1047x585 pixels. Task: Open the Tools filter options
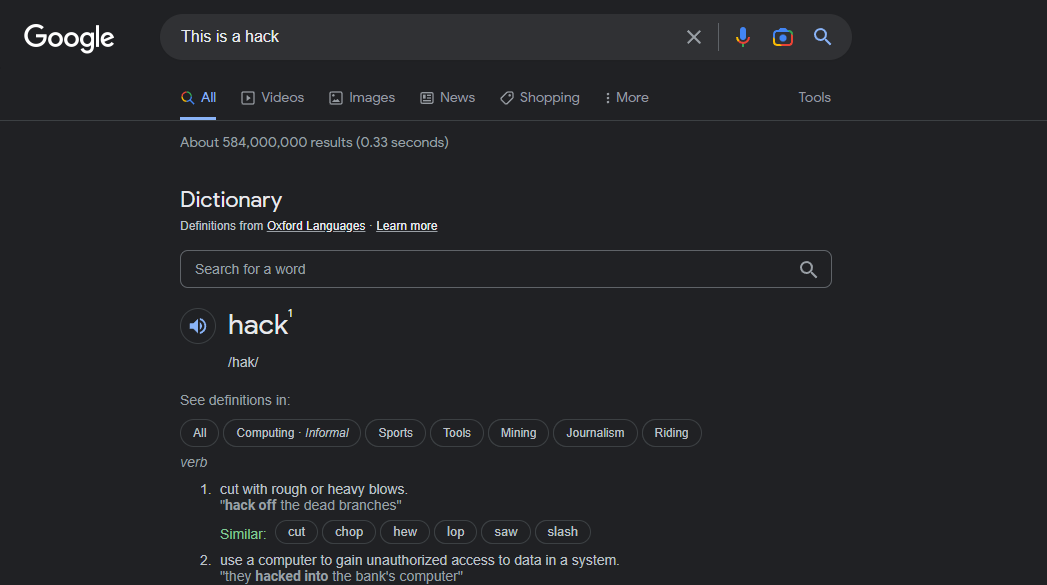click(815, 98)
